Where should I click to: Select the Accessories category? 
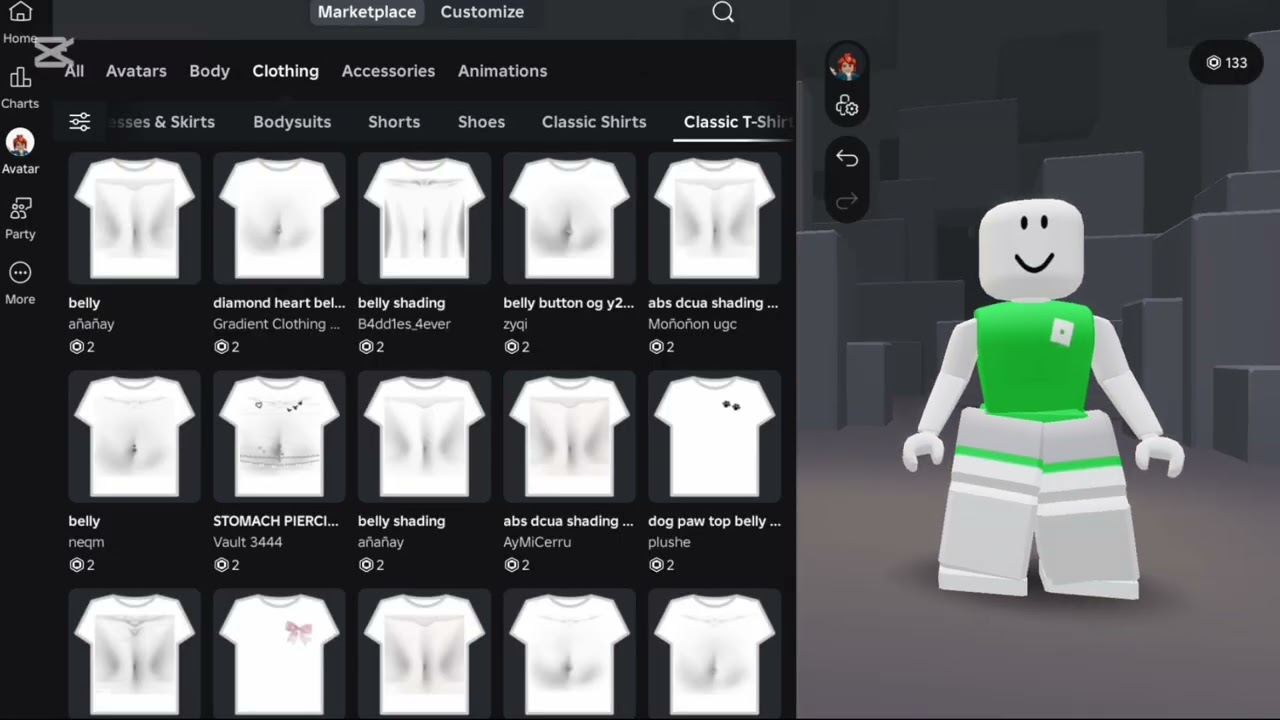point(388,71)
